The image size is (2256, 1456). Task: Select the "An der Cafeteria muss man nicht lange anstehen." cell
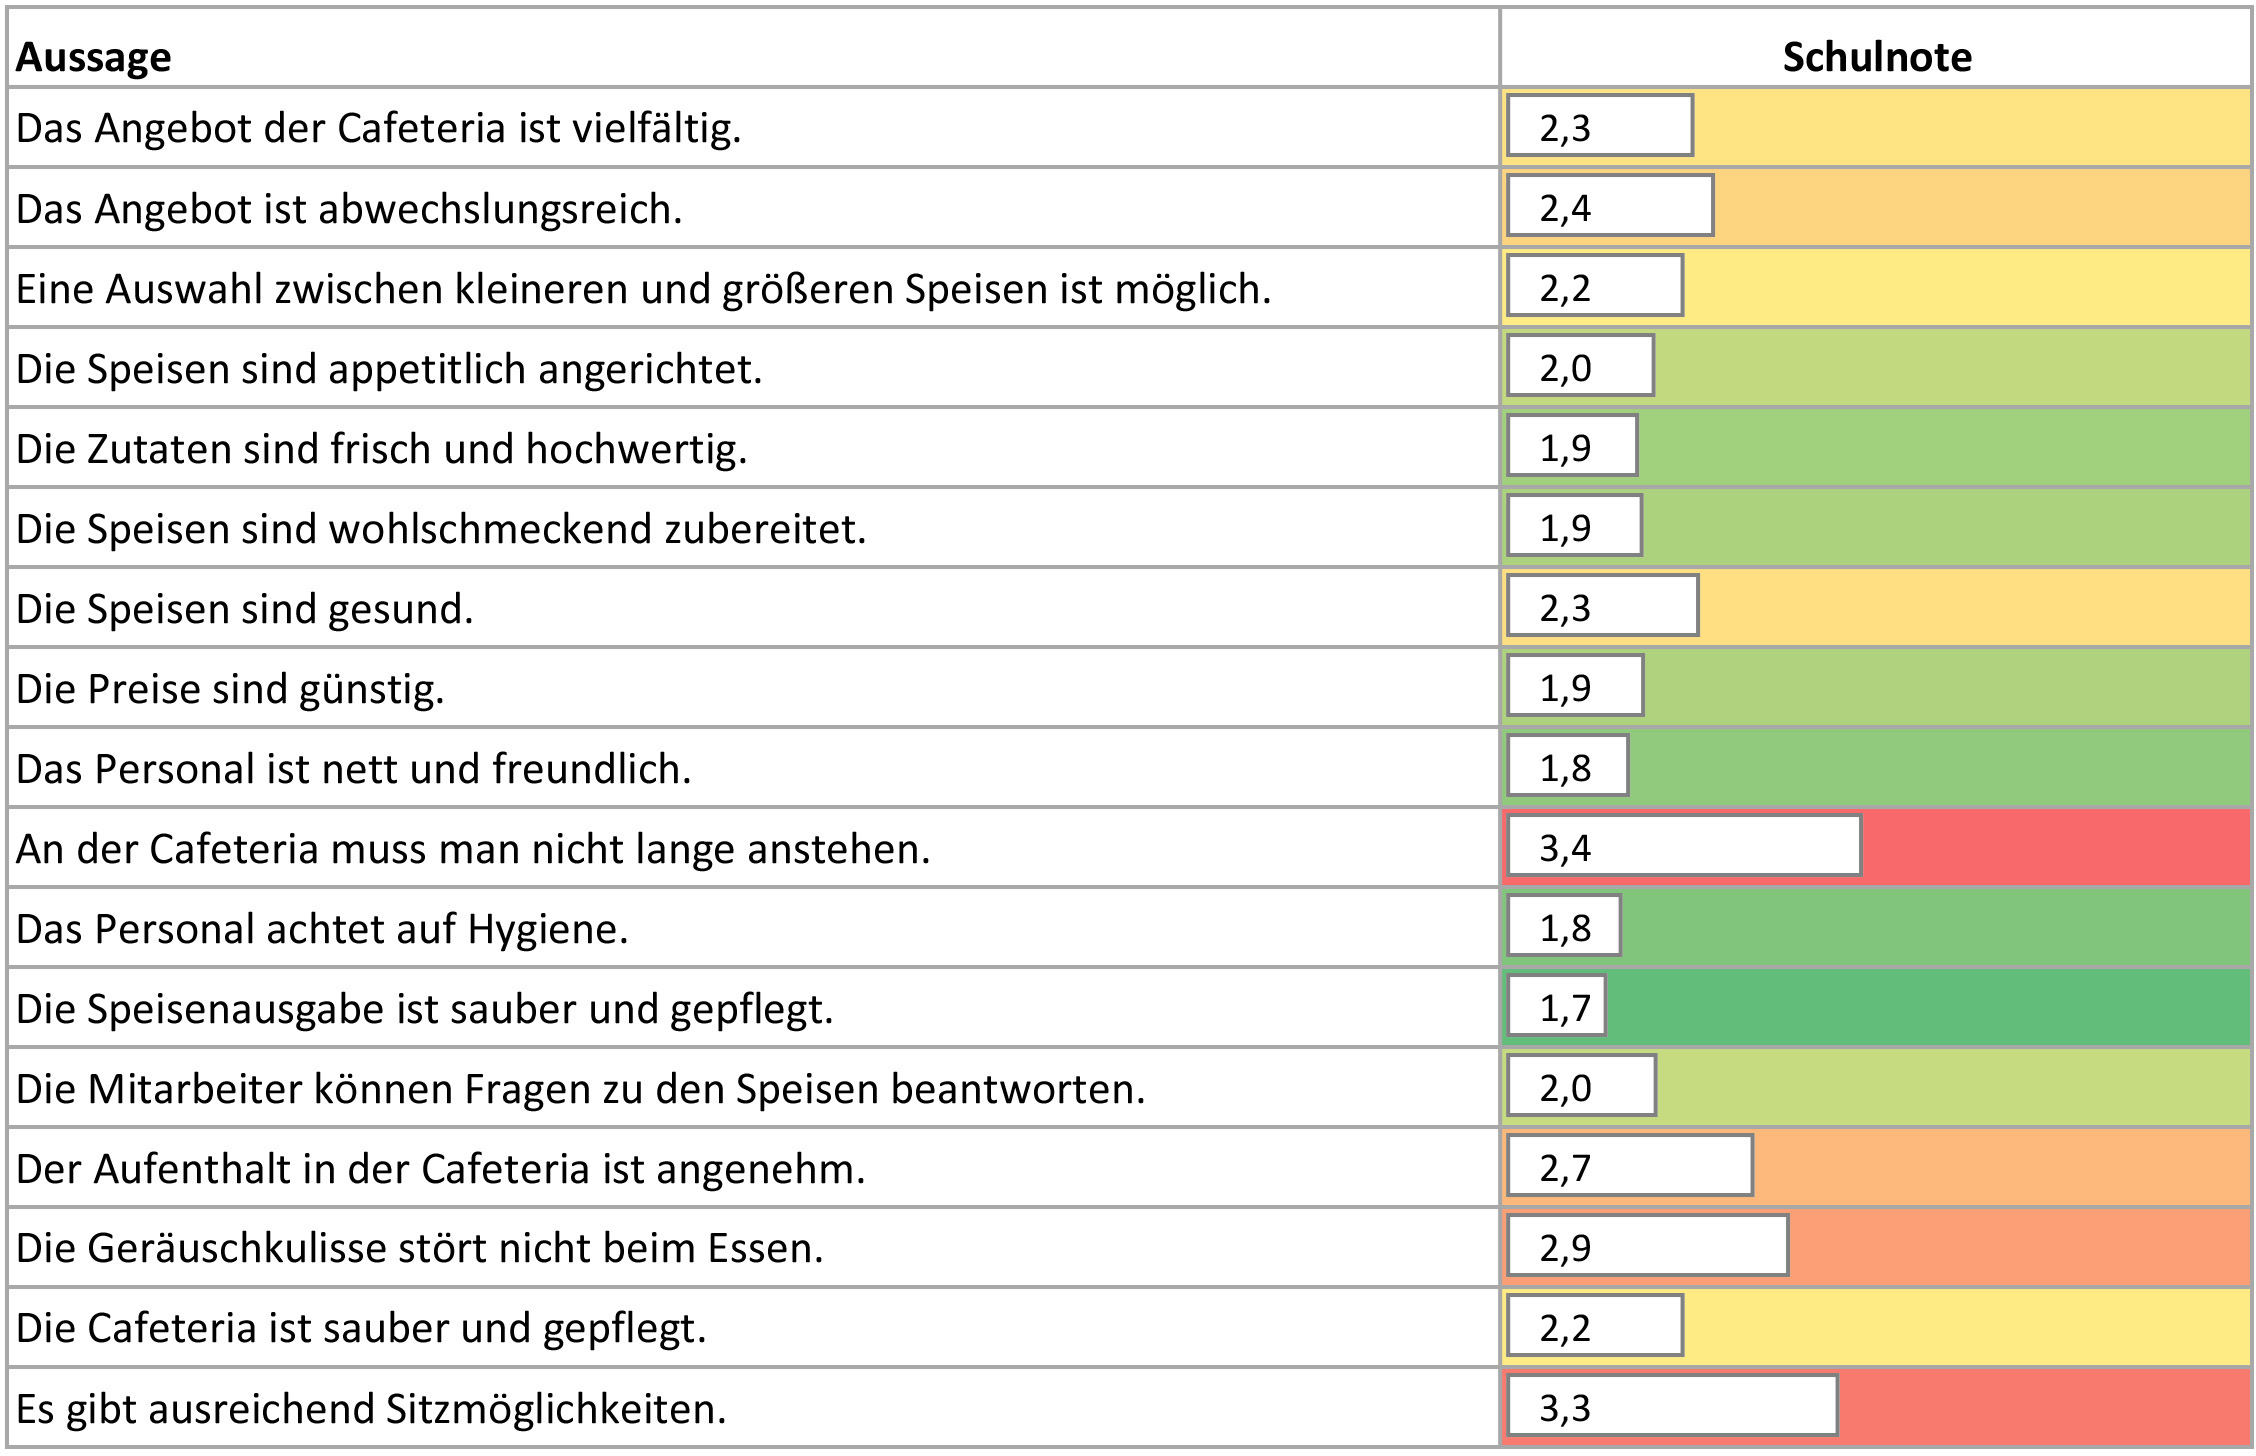(x=473, y=849)
